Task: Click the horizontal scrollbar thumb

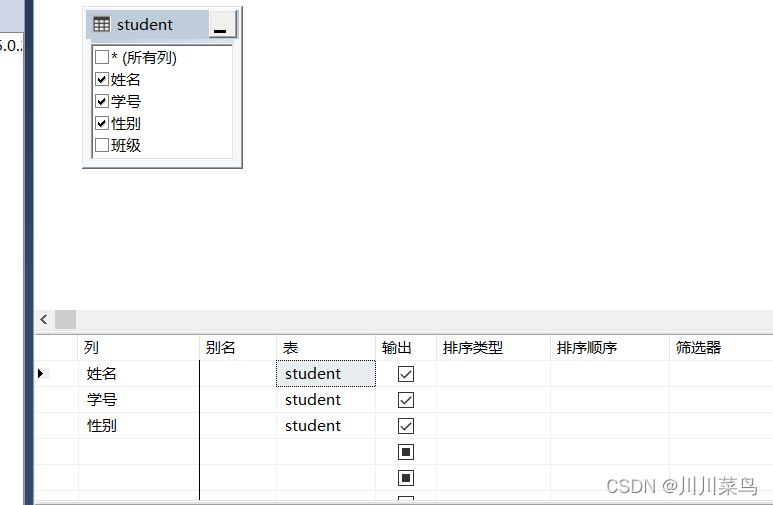Action: point(65,320)
